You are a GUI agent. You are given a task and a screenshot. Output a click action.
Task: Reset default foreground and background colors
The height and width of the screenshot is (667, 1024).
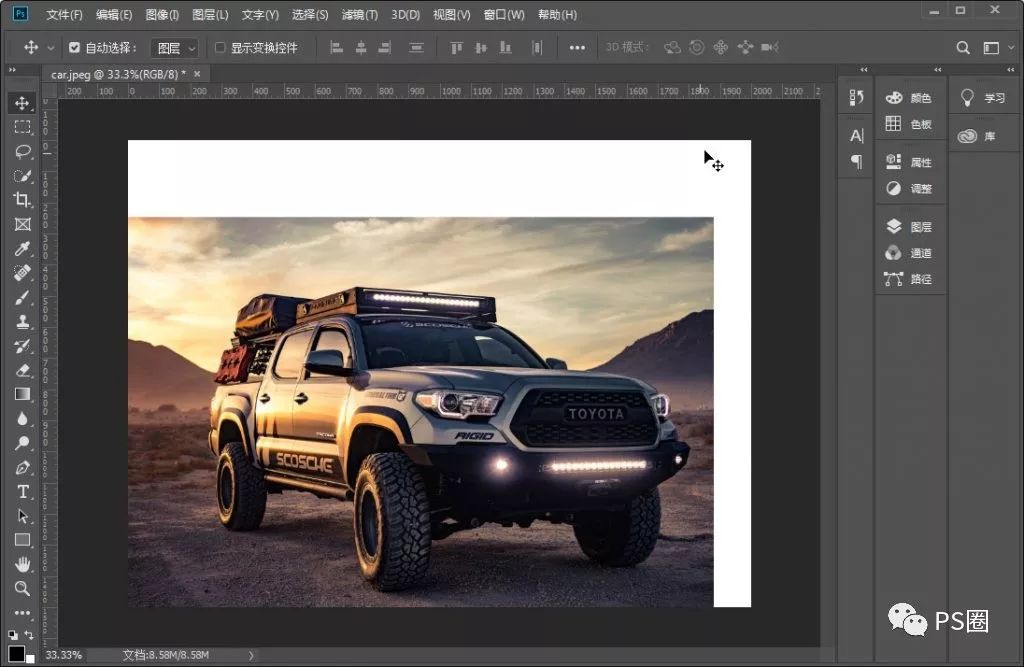pos(13,634)
